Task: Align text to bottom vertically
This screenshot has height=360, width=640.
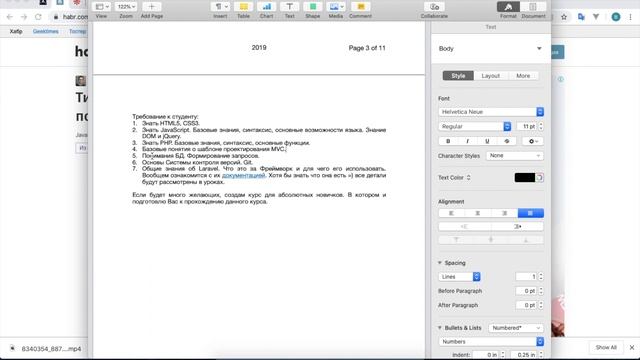Action: [526, 240]
